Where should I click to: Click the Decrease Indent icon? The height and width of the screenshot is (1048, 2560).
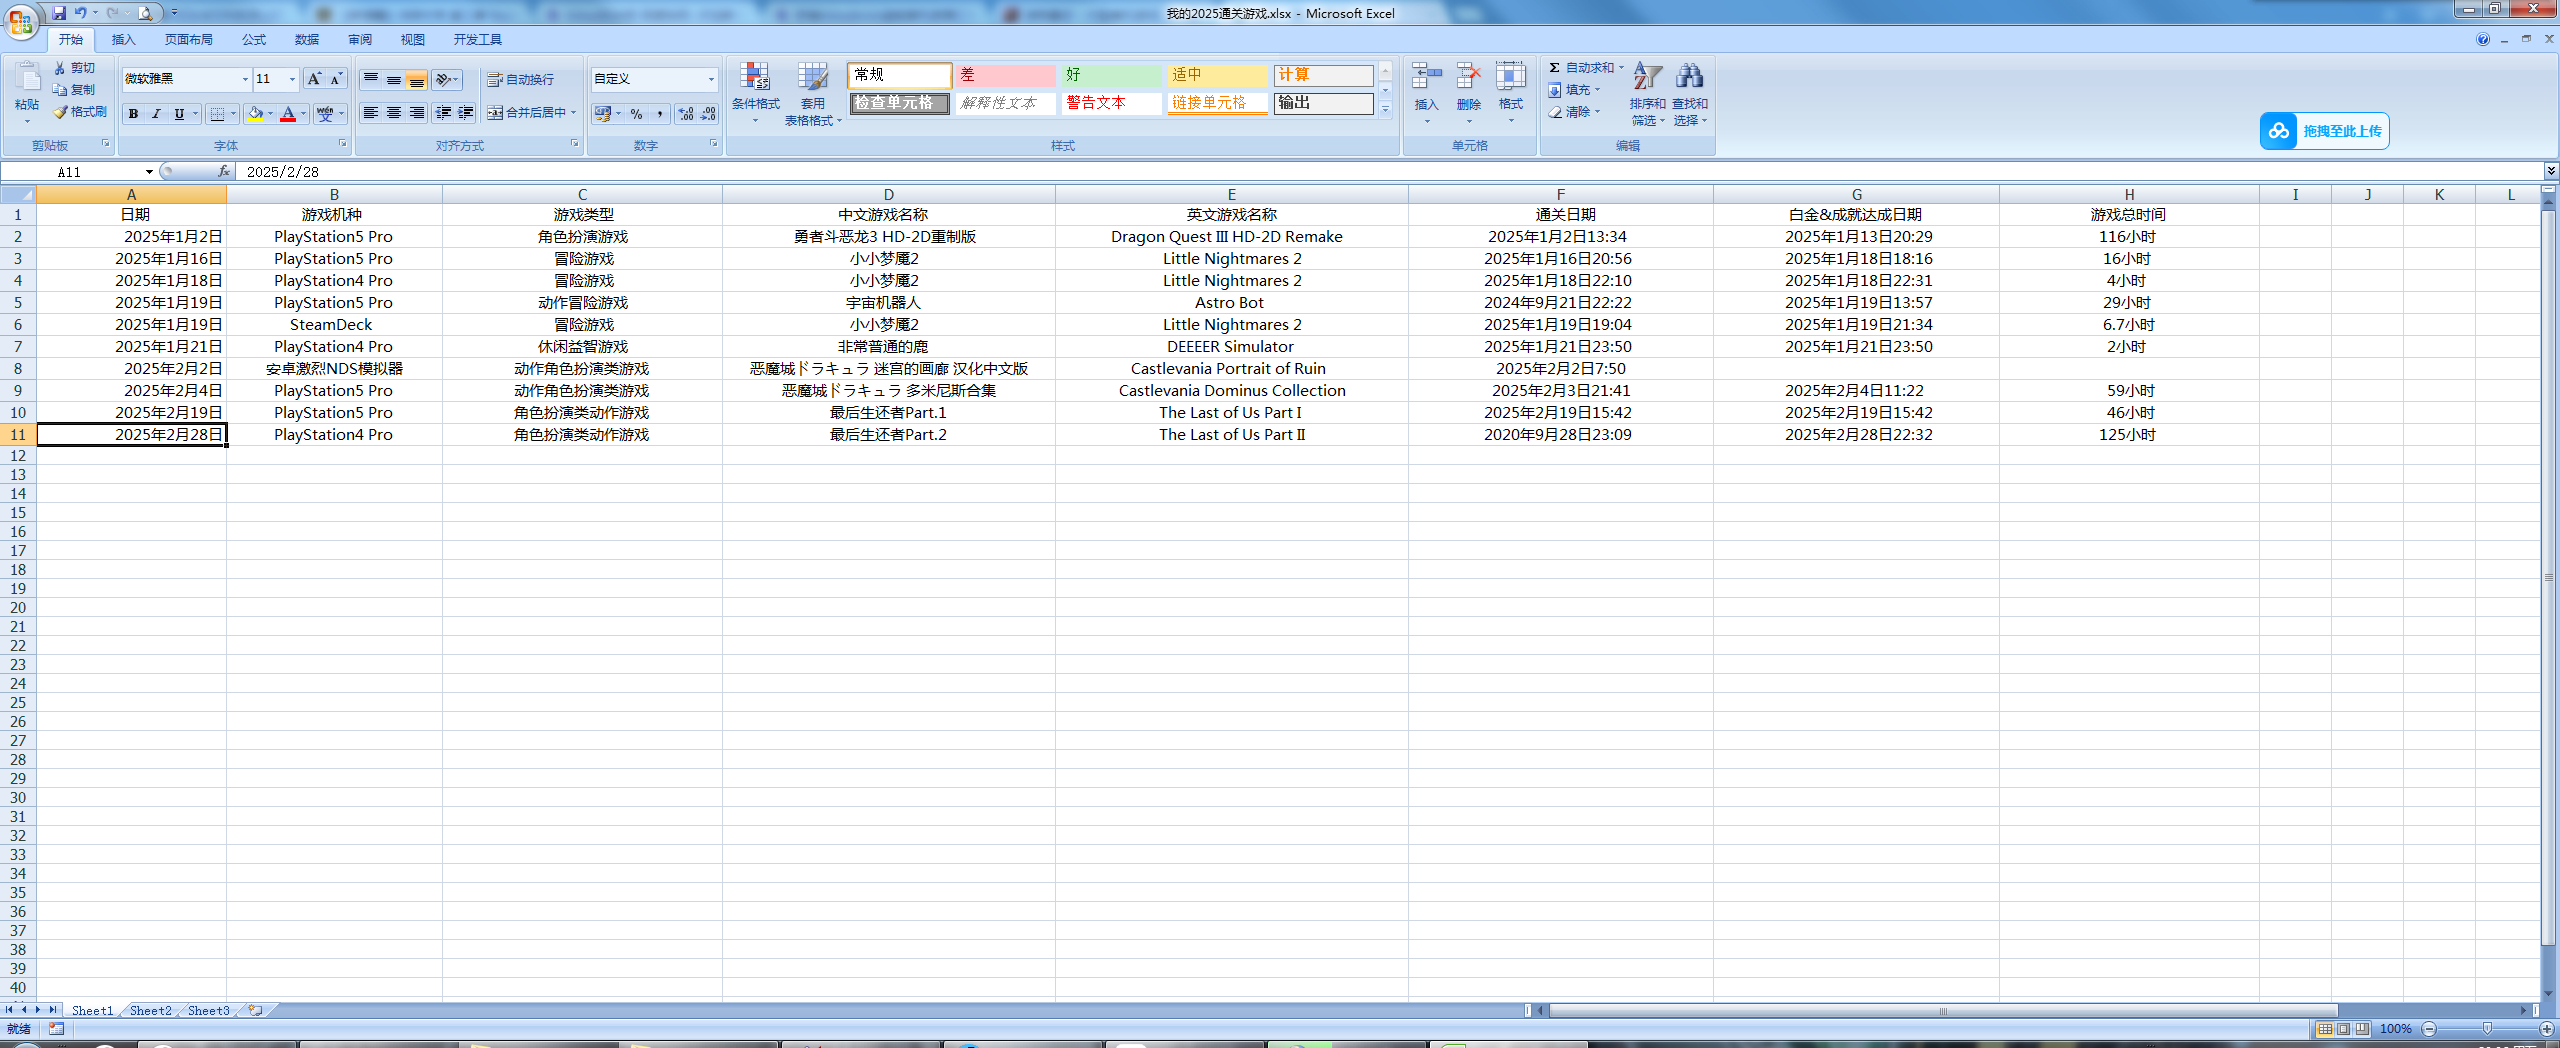coord(443,113)
